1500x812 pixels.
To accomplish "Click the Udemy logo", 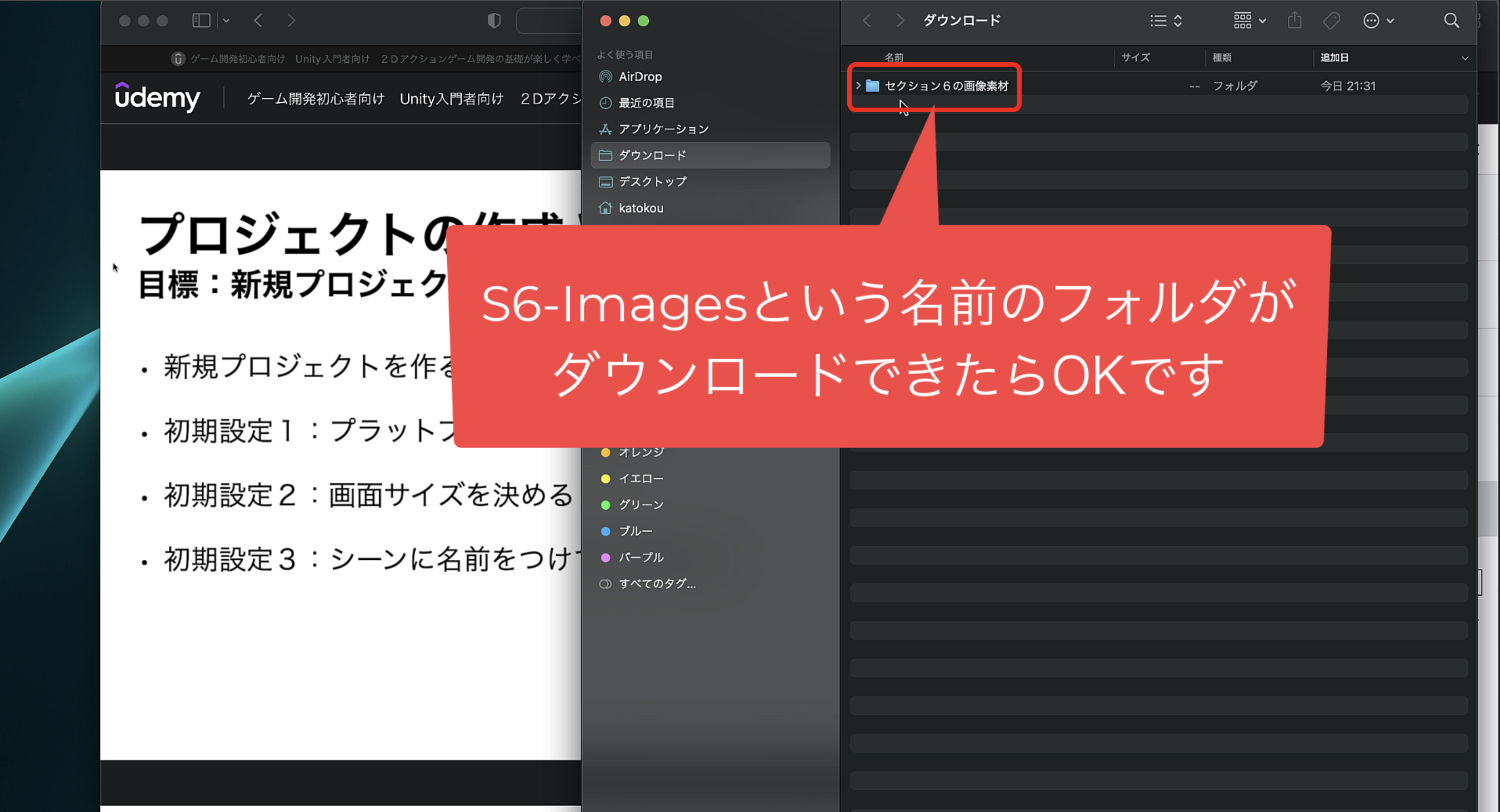I will coord(157,97).
